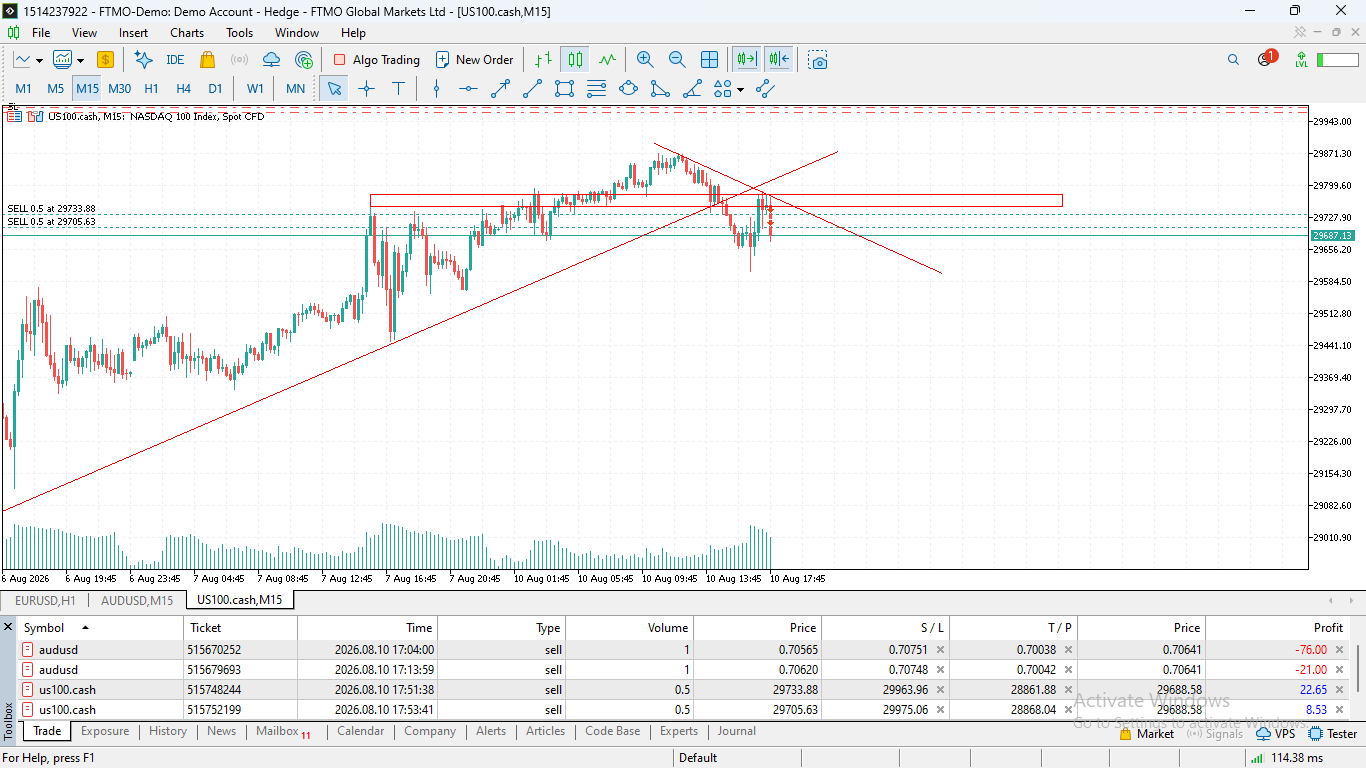Switch to the EURUSD,H1 chart tab
Screen dimensions: 1366x768
click(45, 600)
